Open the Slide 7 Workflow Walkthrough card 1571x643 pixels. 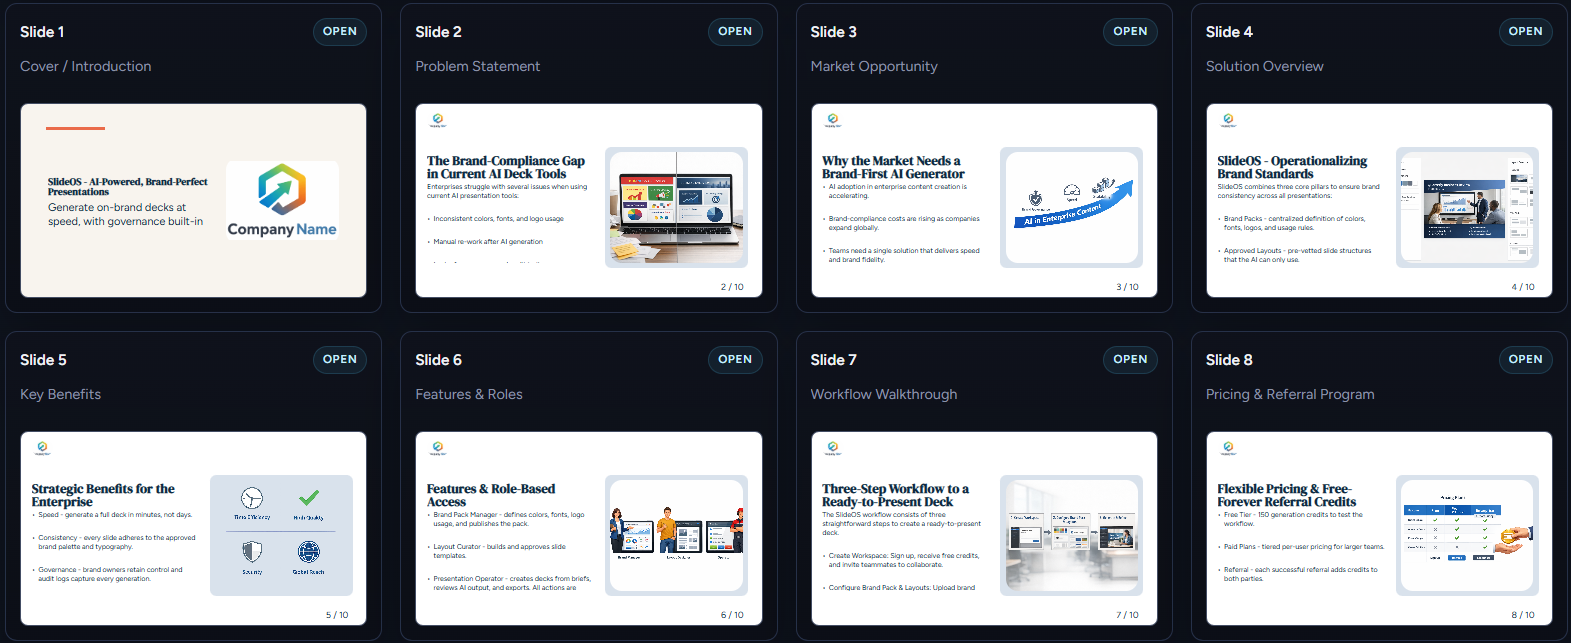coord(1130,360)
